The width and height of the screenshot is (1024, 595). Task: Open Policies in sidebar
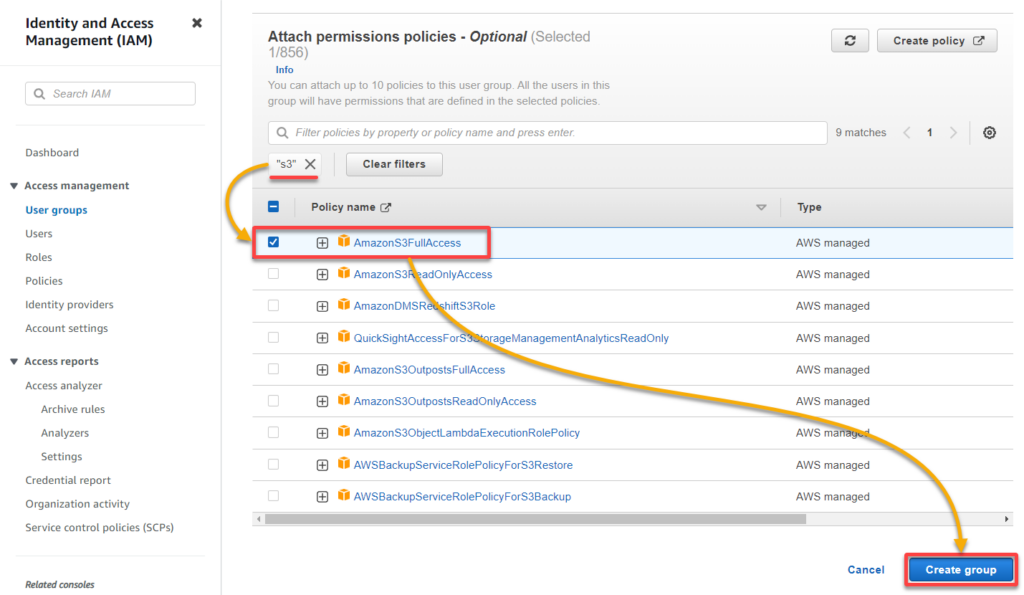point(44,281)
